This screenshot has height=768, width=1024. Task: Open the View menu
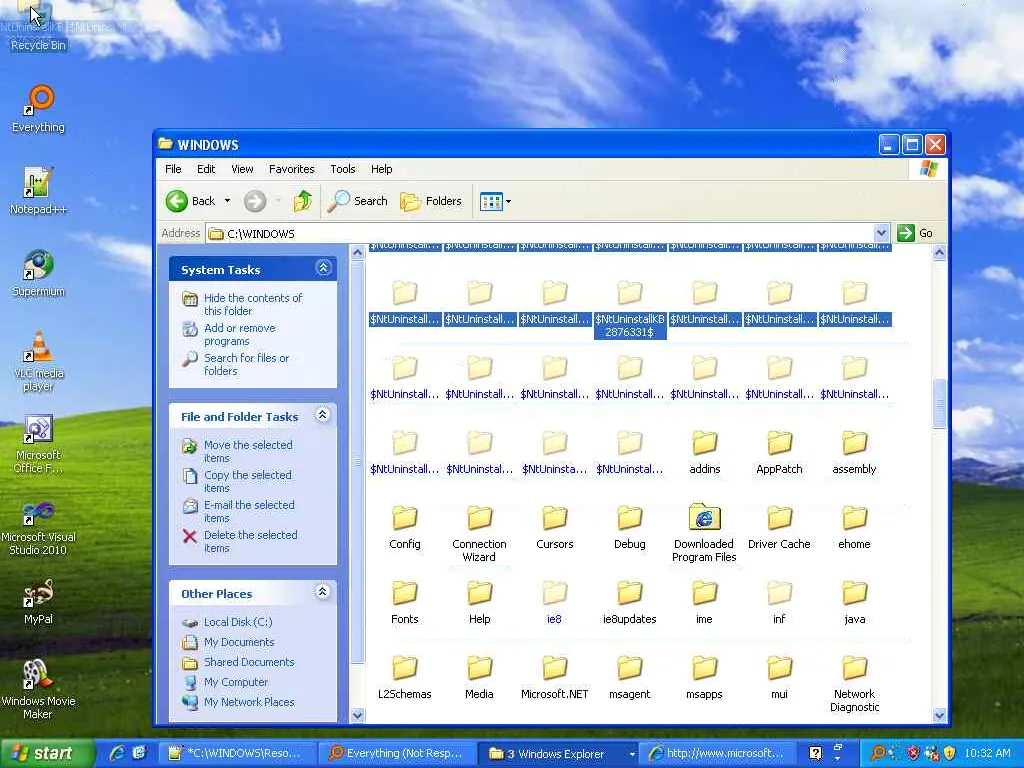(242, 169)
